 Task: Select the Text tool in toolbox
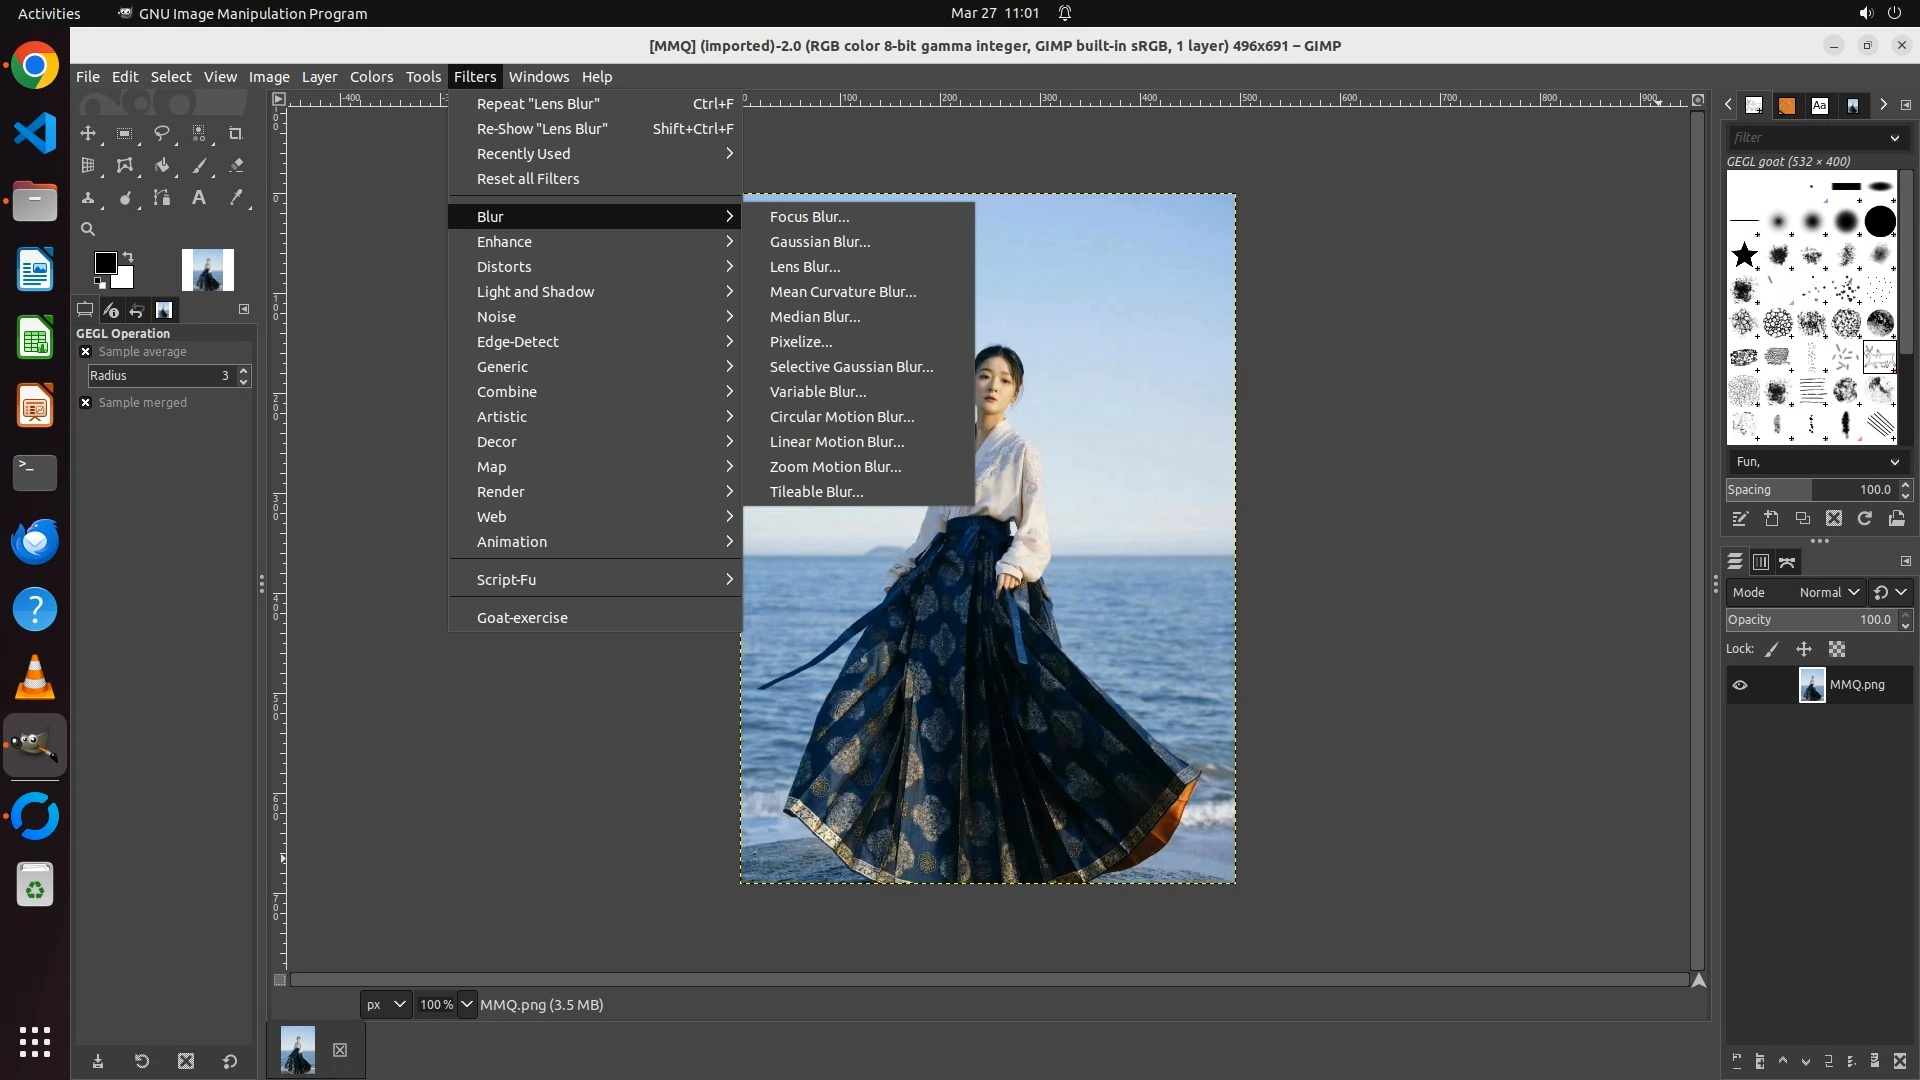[199, 198]
